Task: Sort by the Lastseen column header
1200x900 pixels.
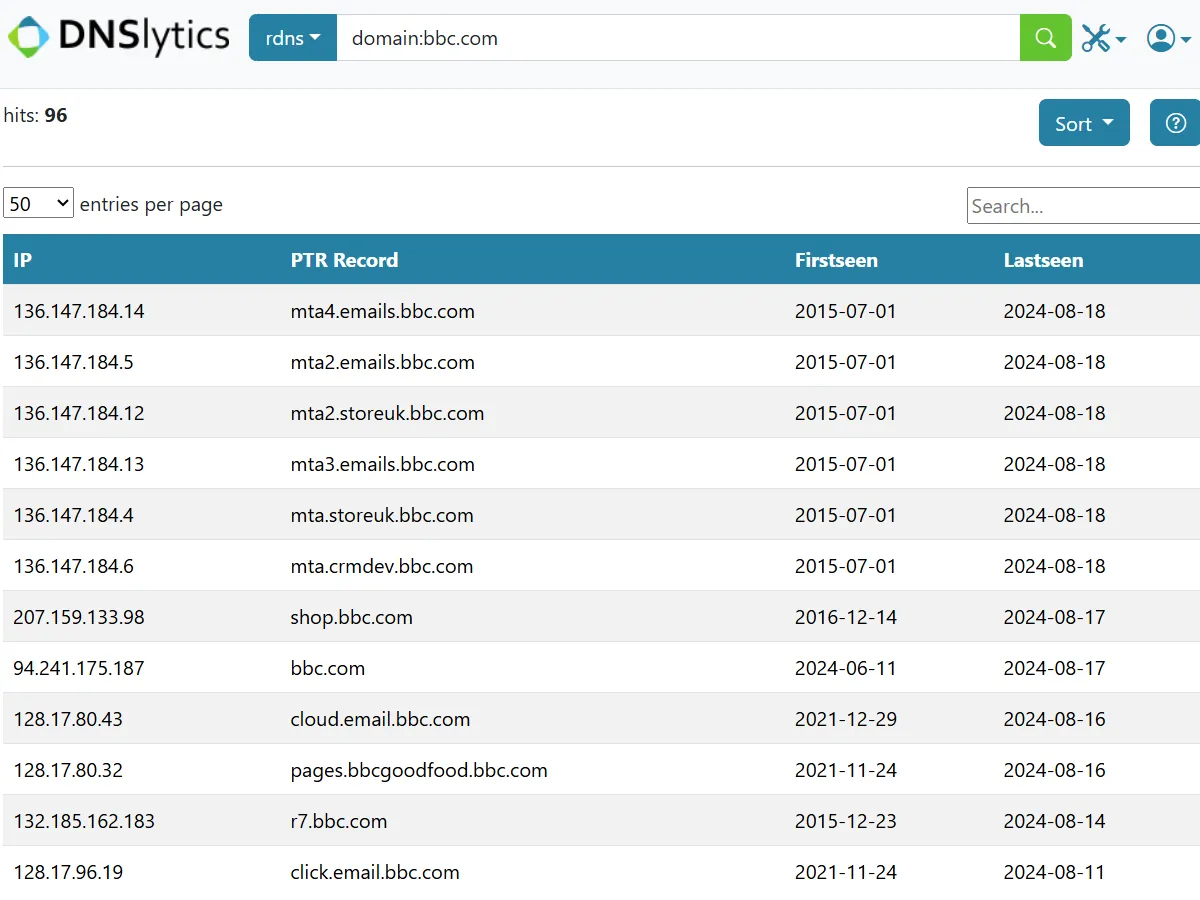Action: pos(1043,260)
